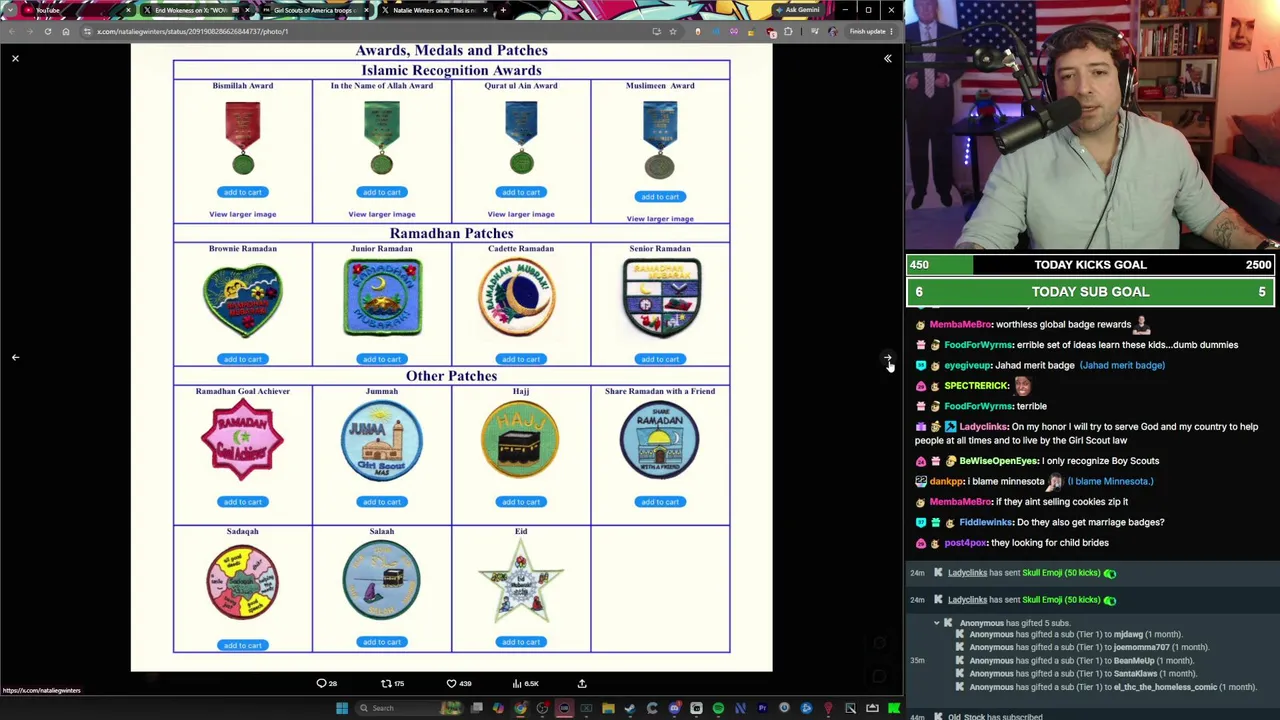The image size is (1280, 720).
Task: Collapse the side panel with the double-arrow icon
Action: click(x=887, y=58)
